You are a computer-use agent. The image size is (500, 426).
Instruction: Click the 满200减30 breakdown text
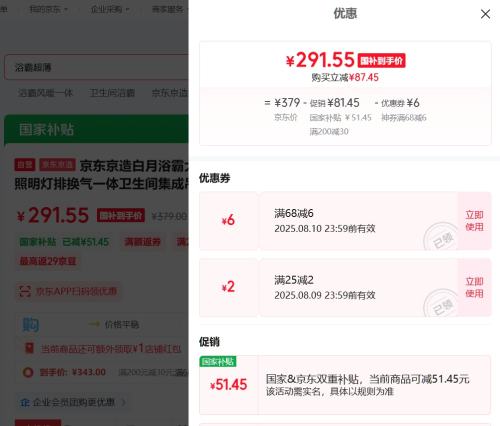pos(329,132)
